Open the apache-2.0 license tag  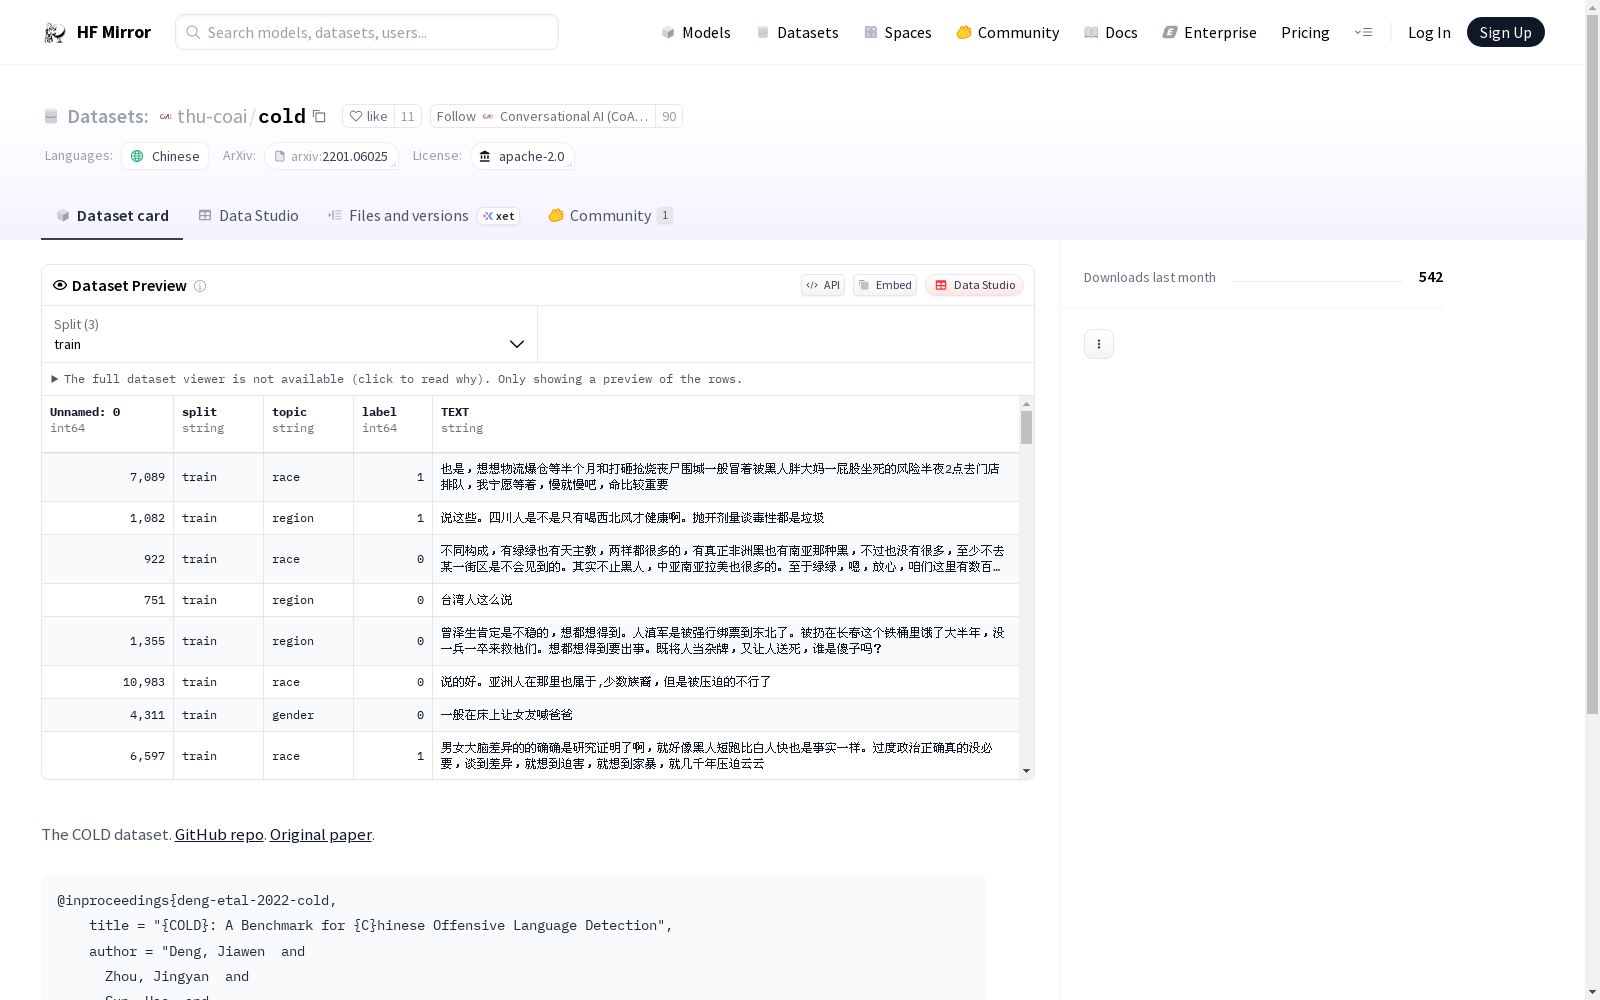click(x=522, y=156)
